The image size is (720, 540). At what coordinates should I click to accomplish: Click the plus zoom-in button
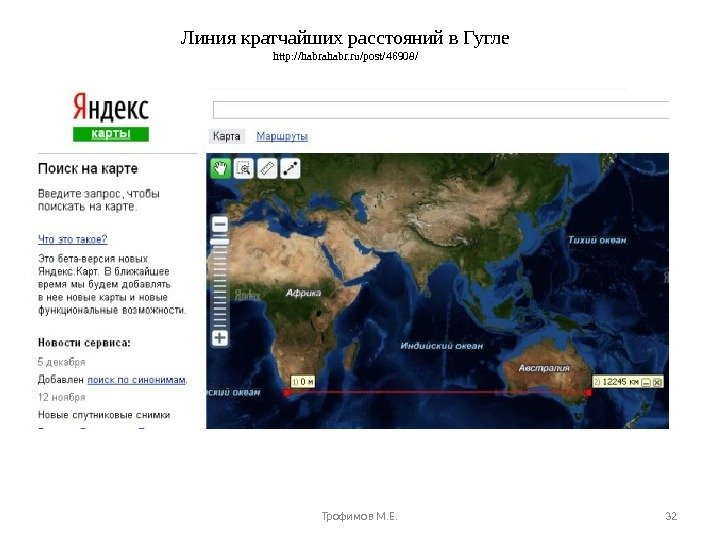220,338
